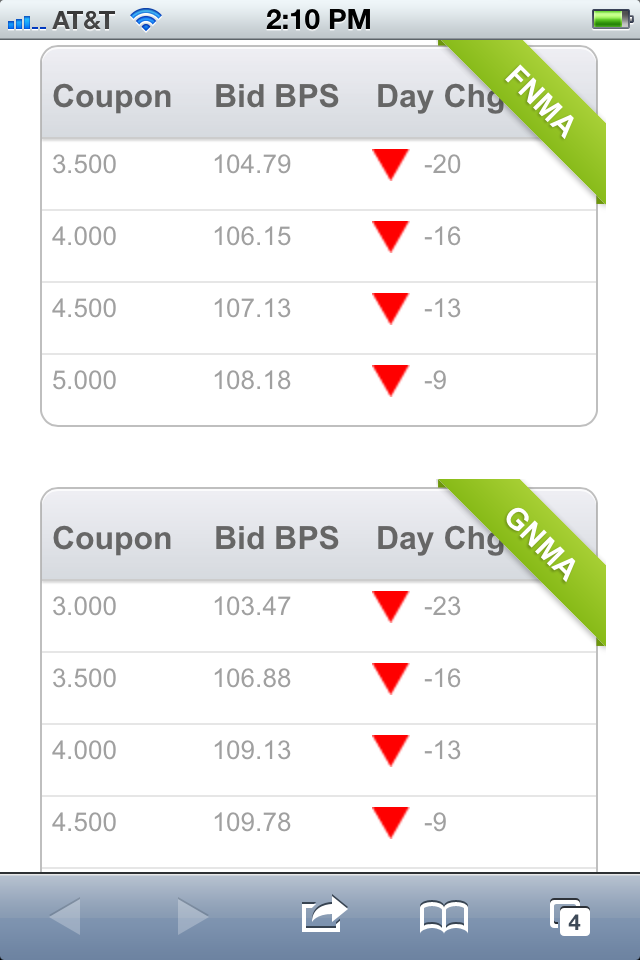Viewport: 640px width, 960px height.
Task: Select the FNMA Bid BPS column header
Action: 276,96
